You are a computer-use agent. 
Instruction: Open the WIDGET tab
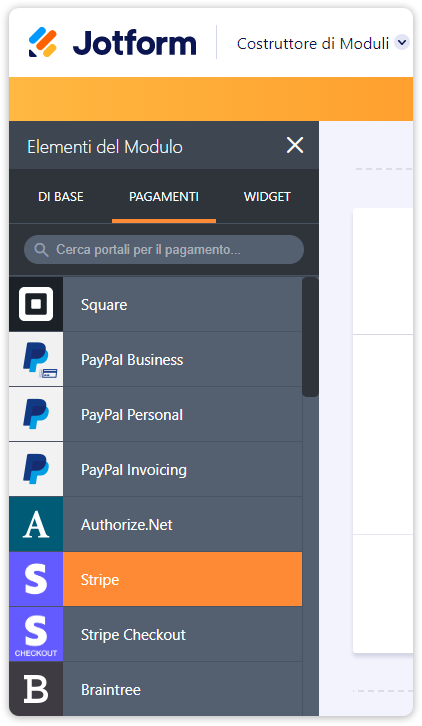tap(267, 197)
